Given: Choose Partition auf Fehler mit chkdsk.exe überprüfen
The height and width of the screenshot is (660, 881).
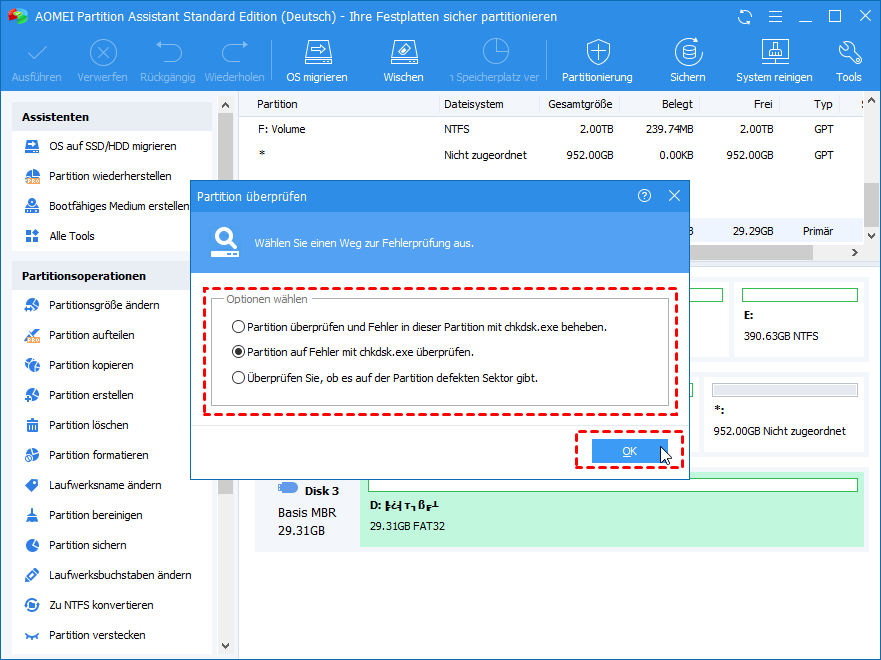Looking at the screenshot, I should [353, 352].
